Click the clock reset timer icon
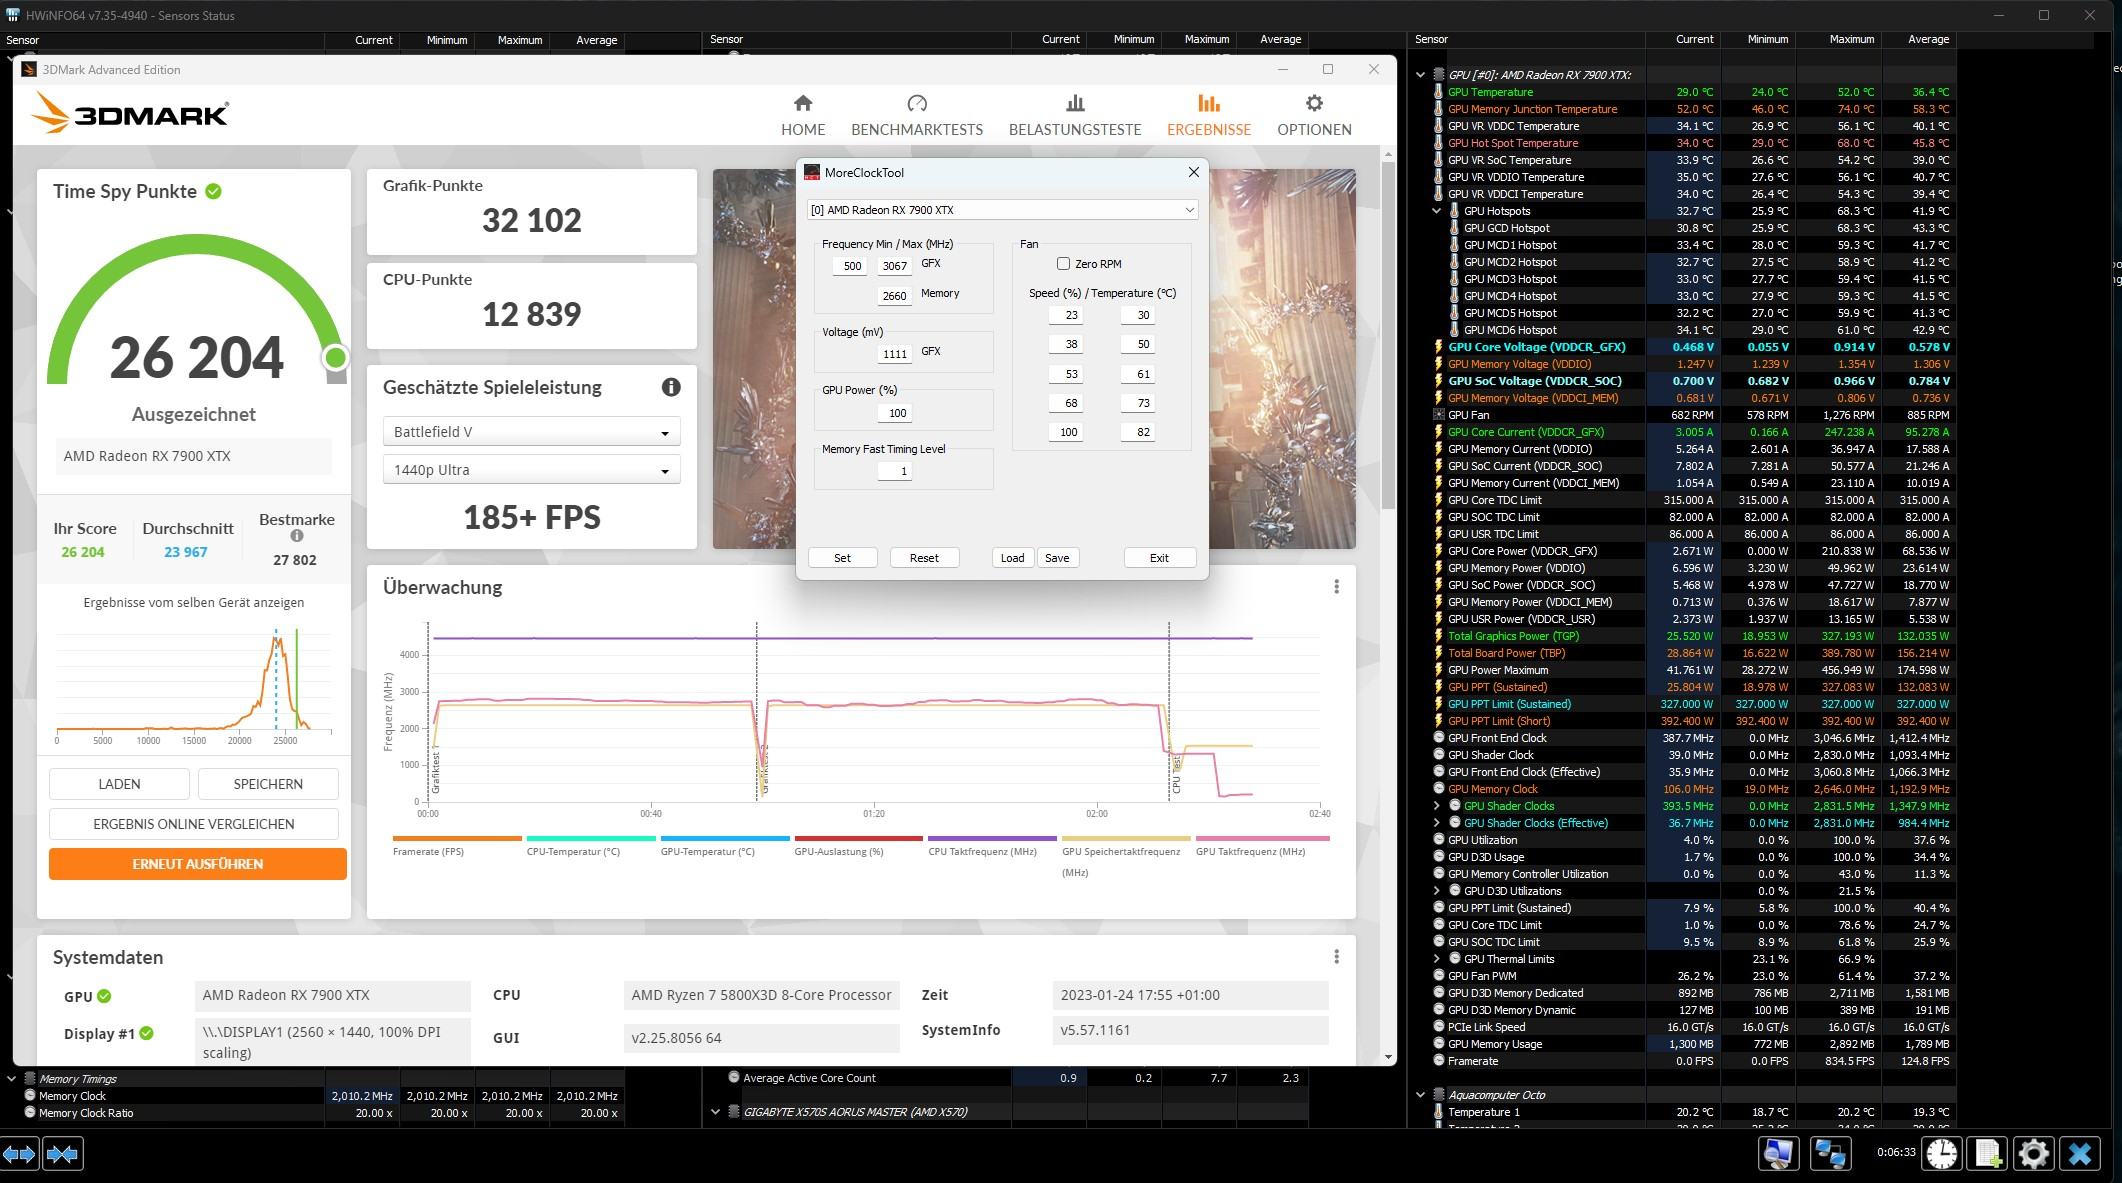 [x=1941, y=1154]
